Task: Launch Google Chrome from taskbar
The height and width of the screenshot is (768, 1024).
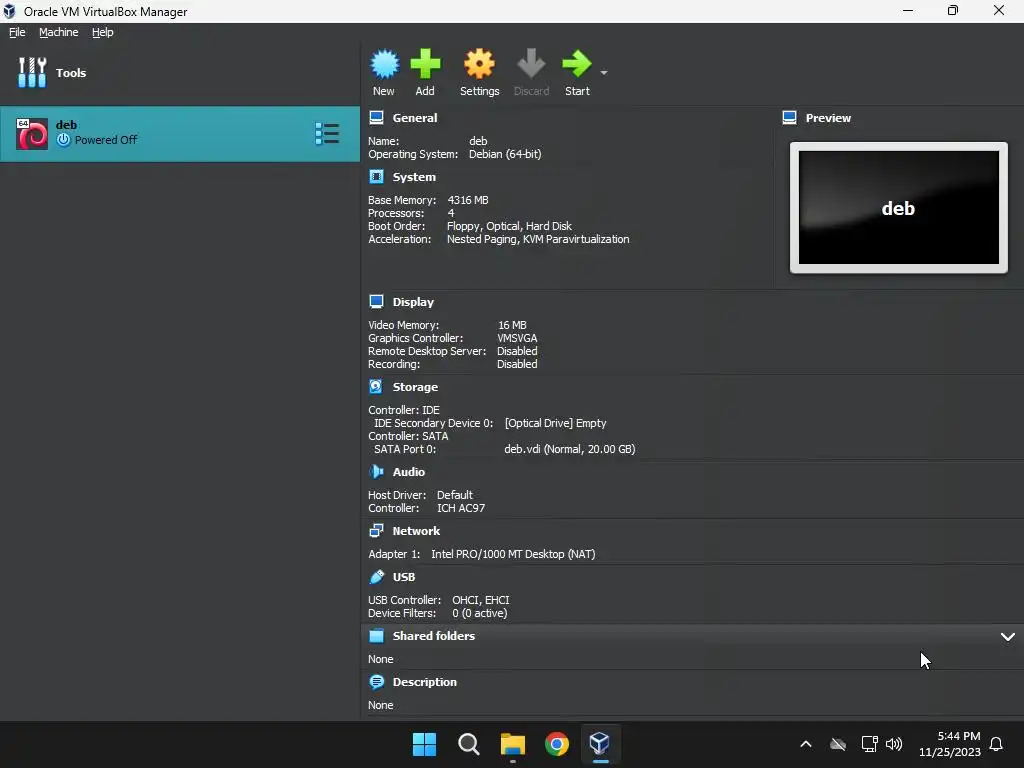Action: tap(557, 744)
